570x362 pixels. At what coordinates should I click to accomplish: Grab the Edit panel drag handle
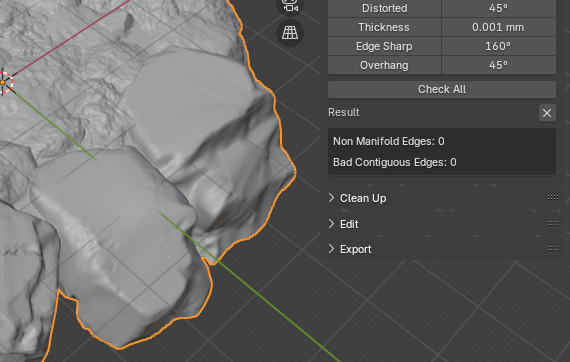coord(553,224)
